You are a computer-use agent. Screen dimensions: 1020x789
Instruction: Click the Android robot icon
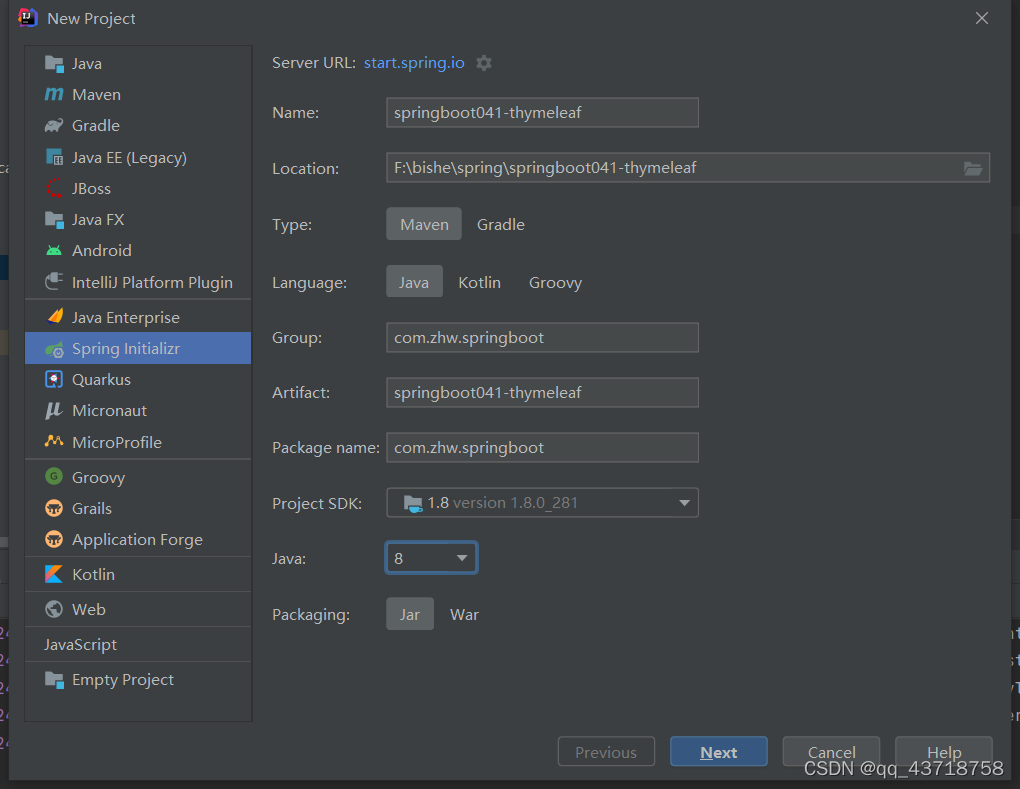coord(54,250)
